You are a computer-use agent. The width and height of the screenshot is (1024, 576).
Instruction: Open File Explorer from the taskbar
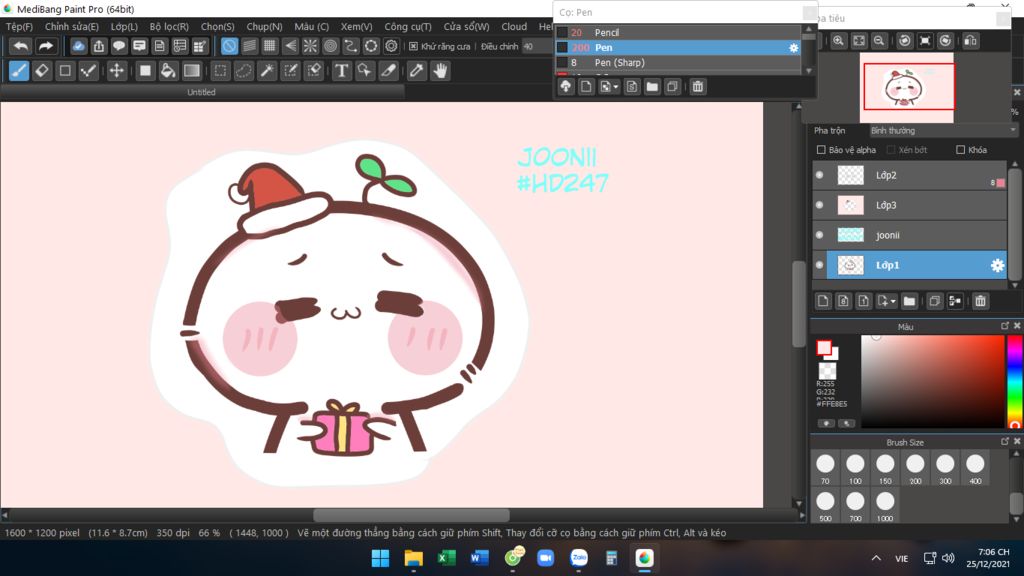[x=413, y=558]
